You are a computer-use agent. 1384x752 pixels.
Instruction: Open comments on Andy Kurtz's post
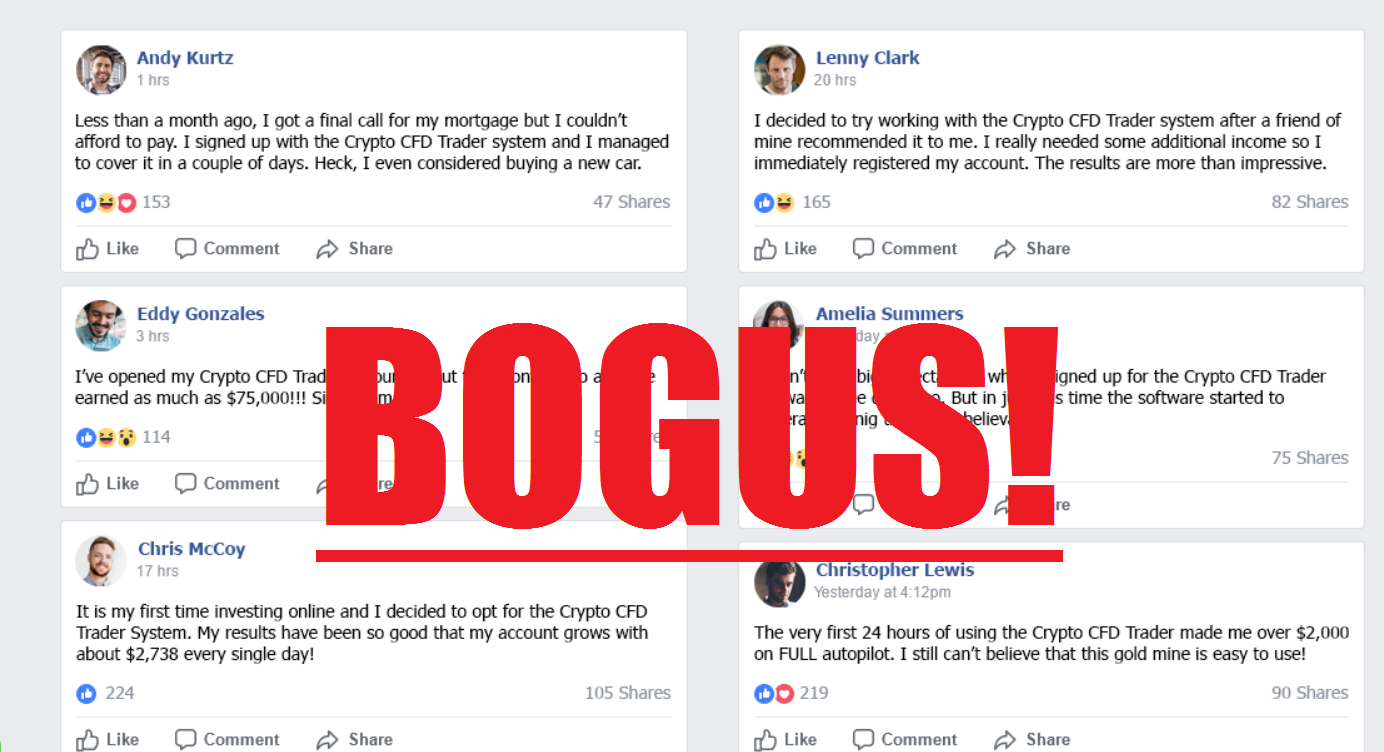pyautogui.click(x=227, y=249)
